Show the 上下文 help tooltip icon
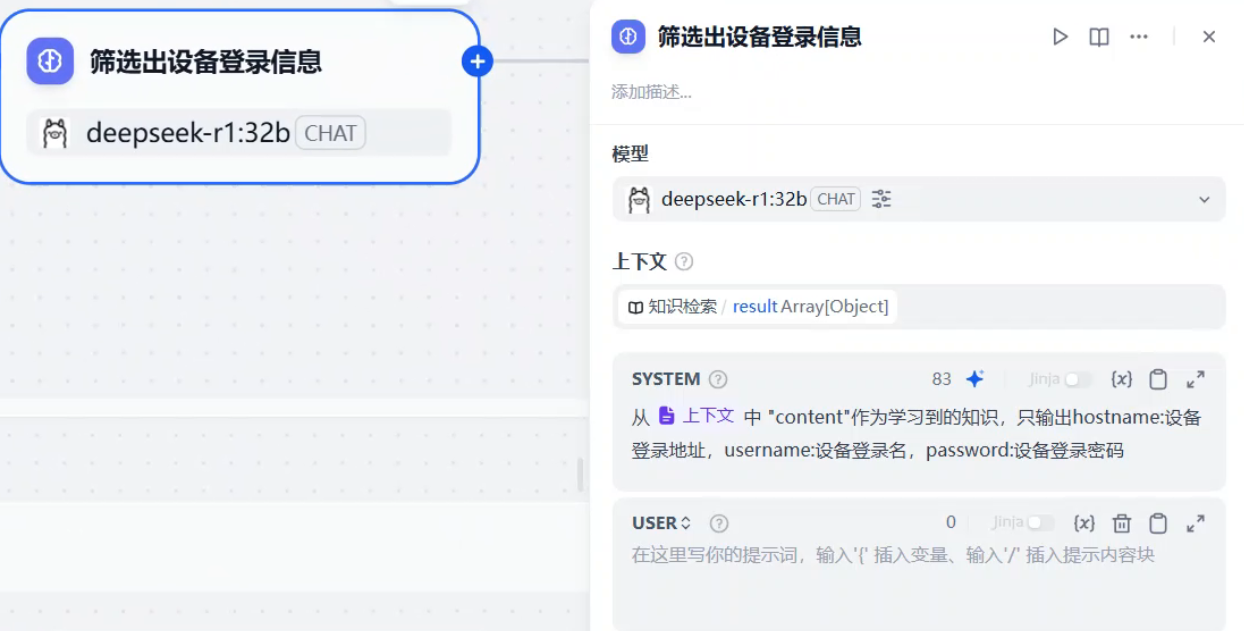The width and height of the screenshot is (1244, 631). tap(684, 262)
